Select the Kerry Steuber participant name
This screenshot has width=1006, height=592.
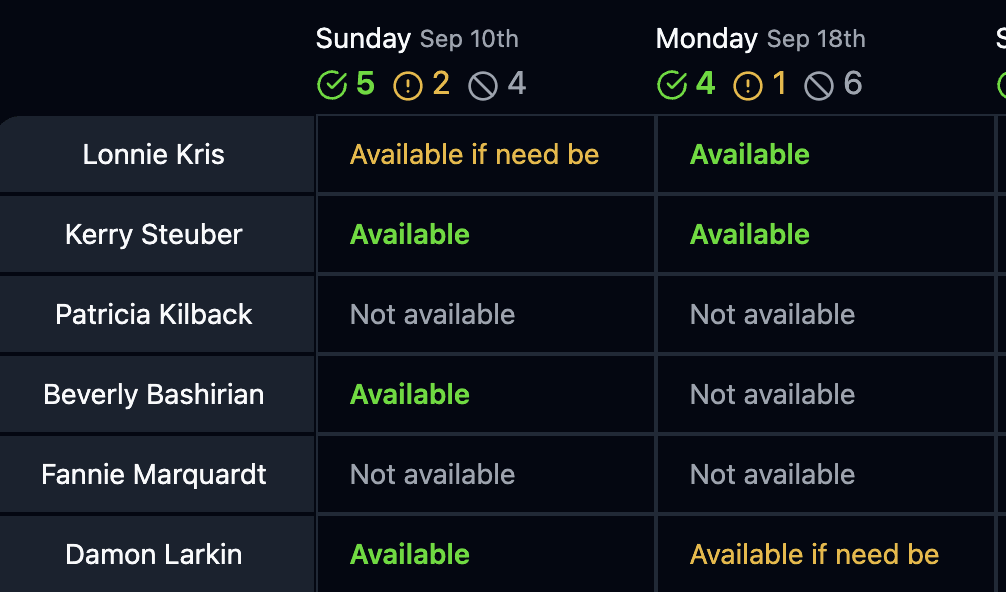[x=154, y=235]
